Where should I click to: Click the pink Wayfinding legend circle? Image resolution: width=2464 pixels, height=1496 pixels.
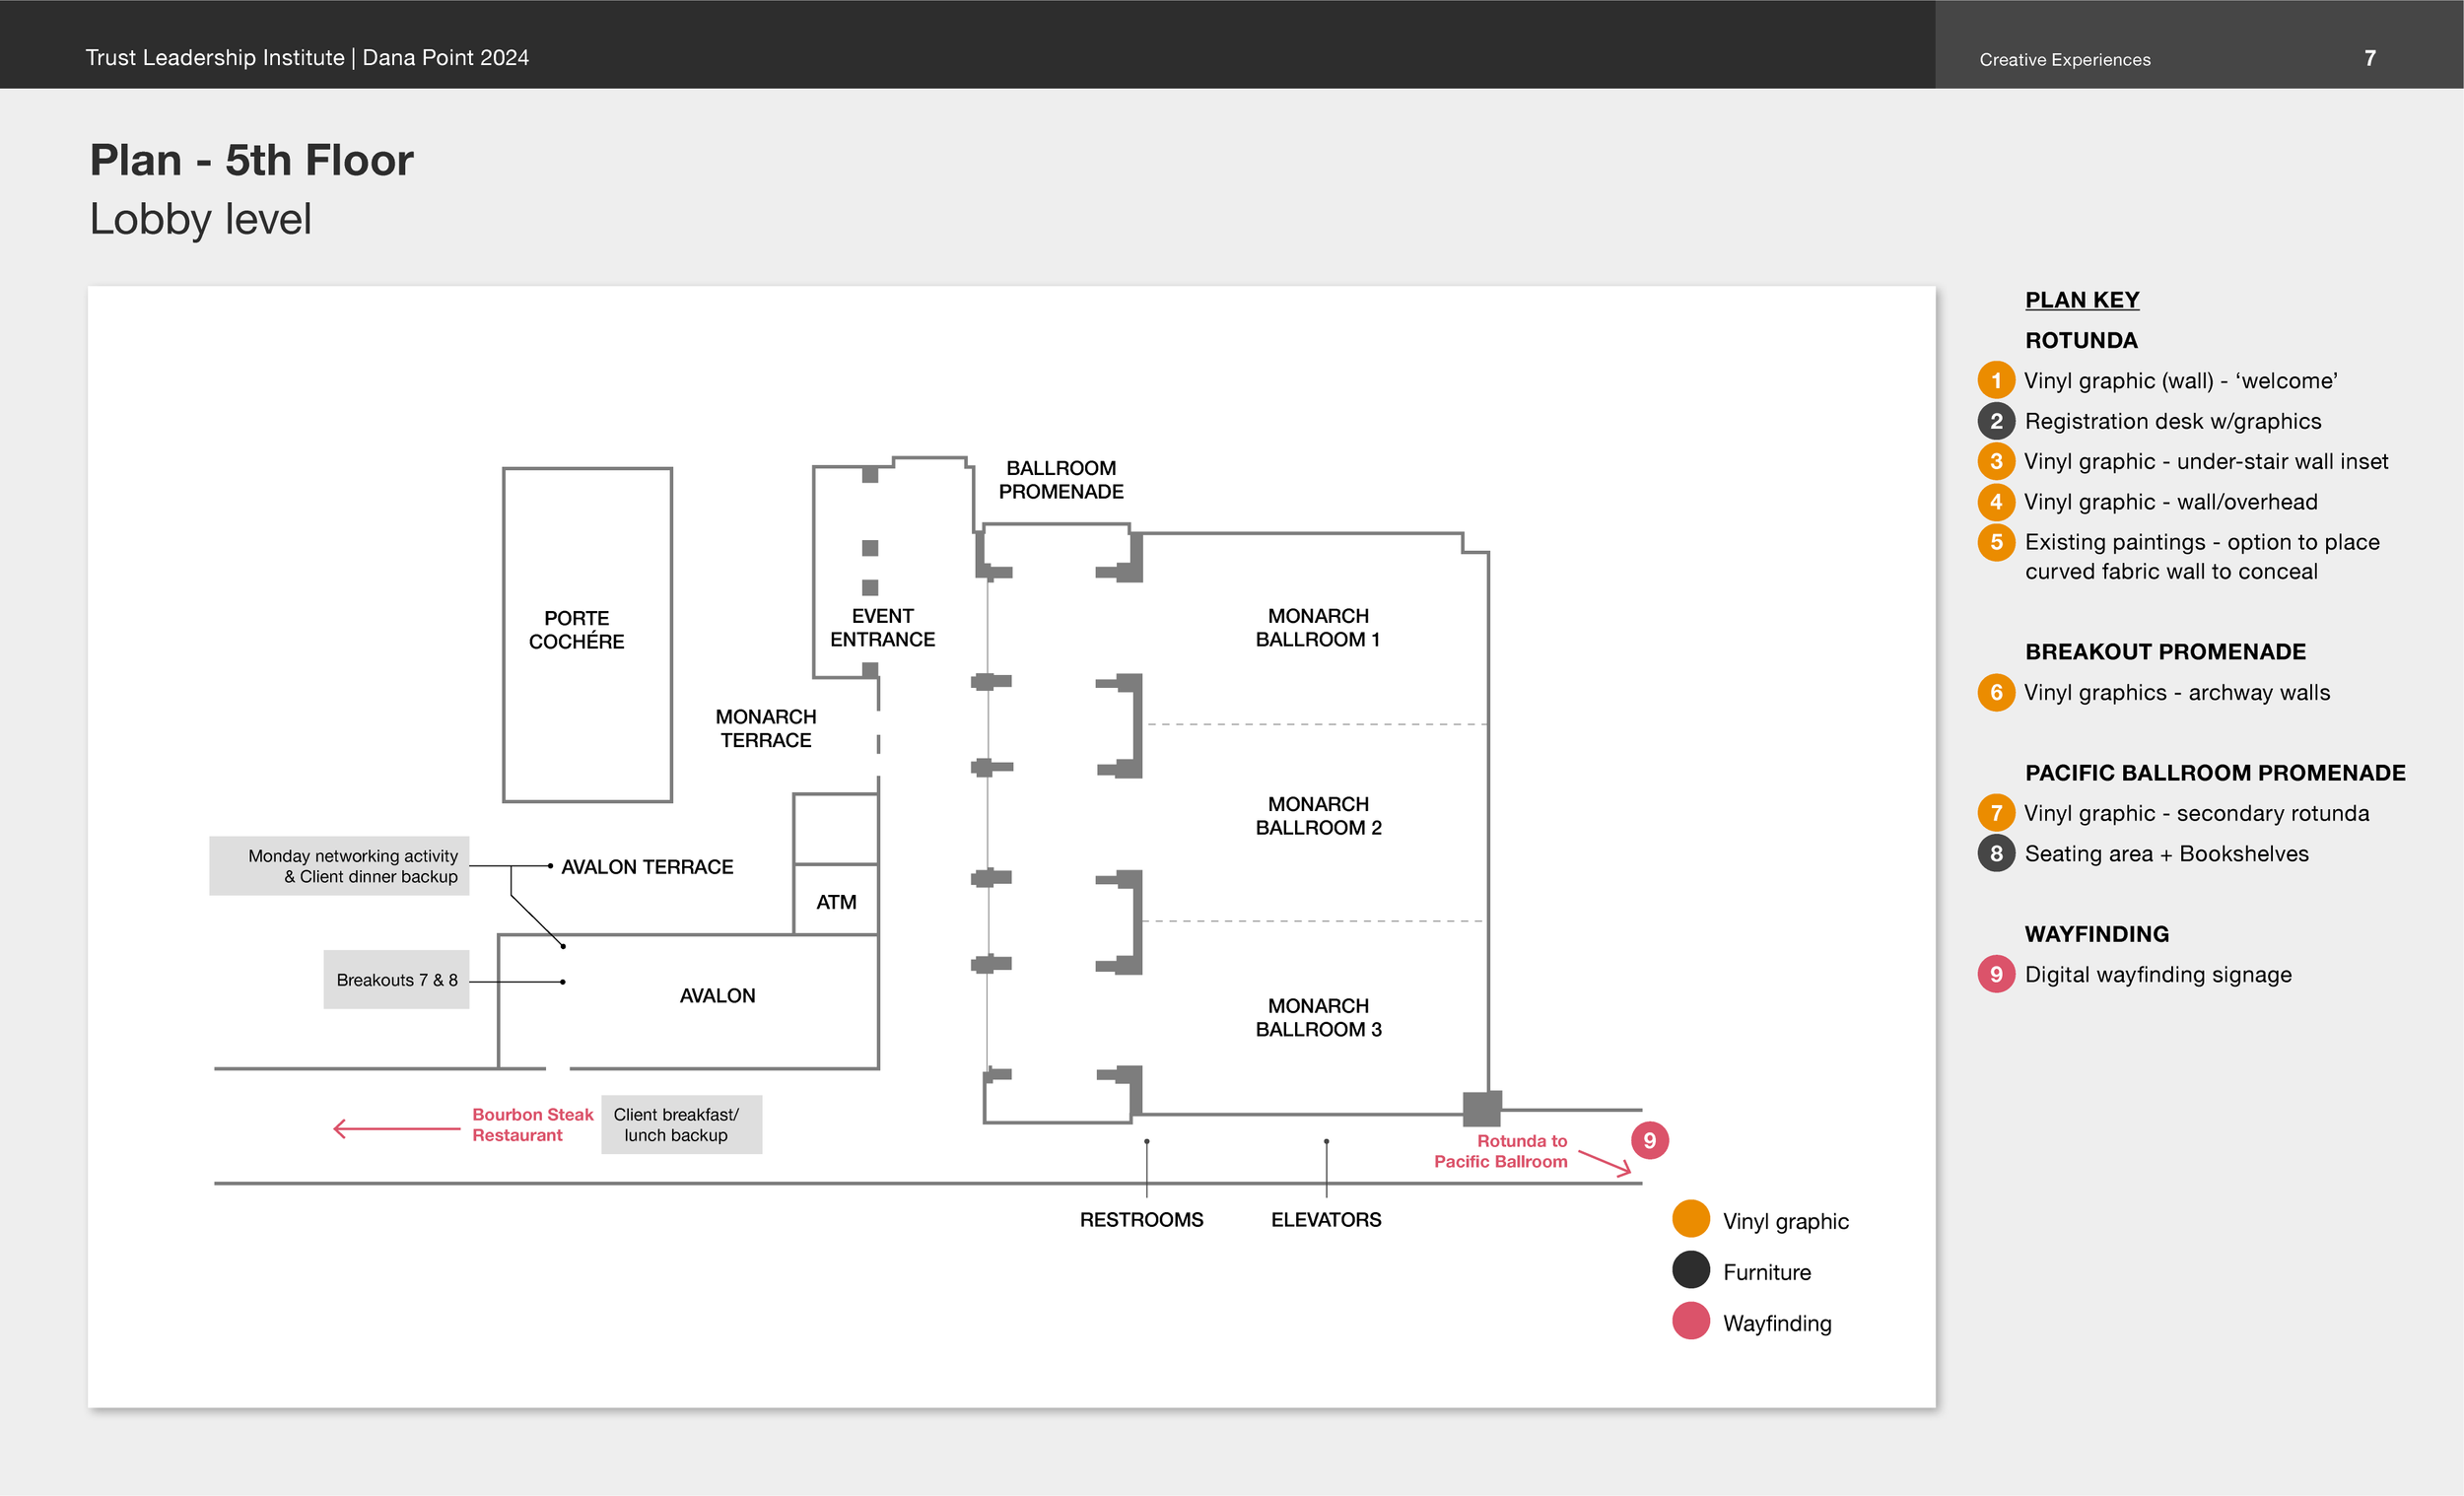[1690, 1321]
